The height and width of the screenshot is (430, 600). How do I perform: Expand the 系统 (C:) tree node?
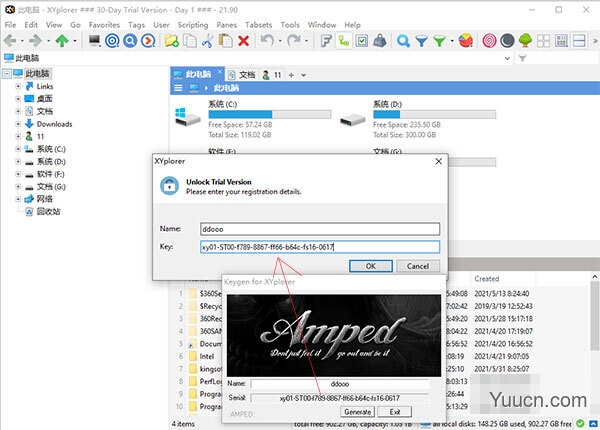18,149
